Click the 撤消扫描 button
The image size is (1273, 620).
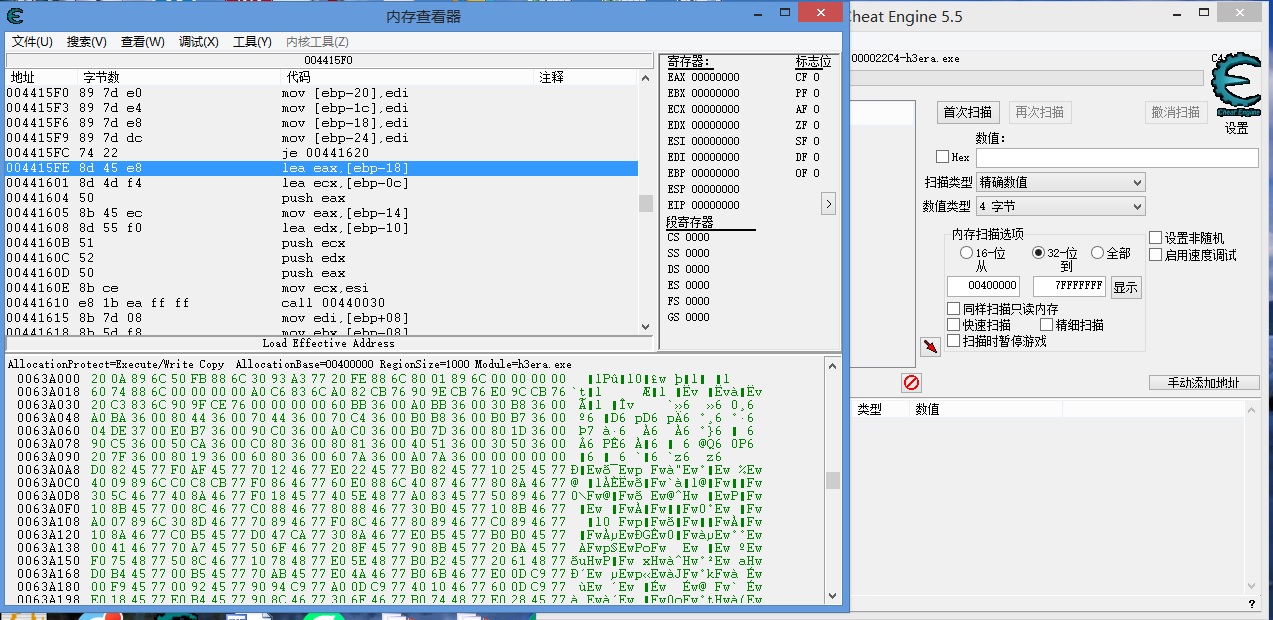coord(1176,111)
